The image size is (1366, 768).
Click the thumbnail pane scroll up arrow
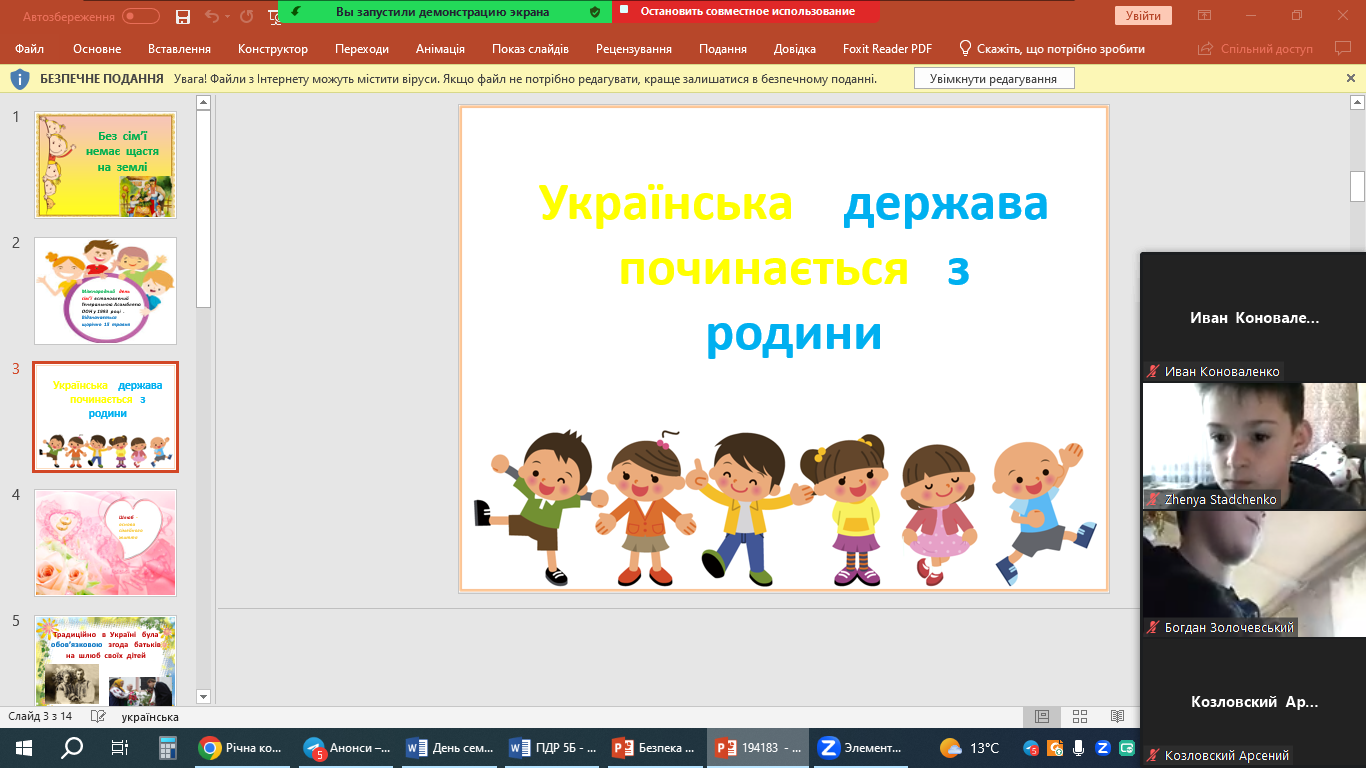pos(204,102)
